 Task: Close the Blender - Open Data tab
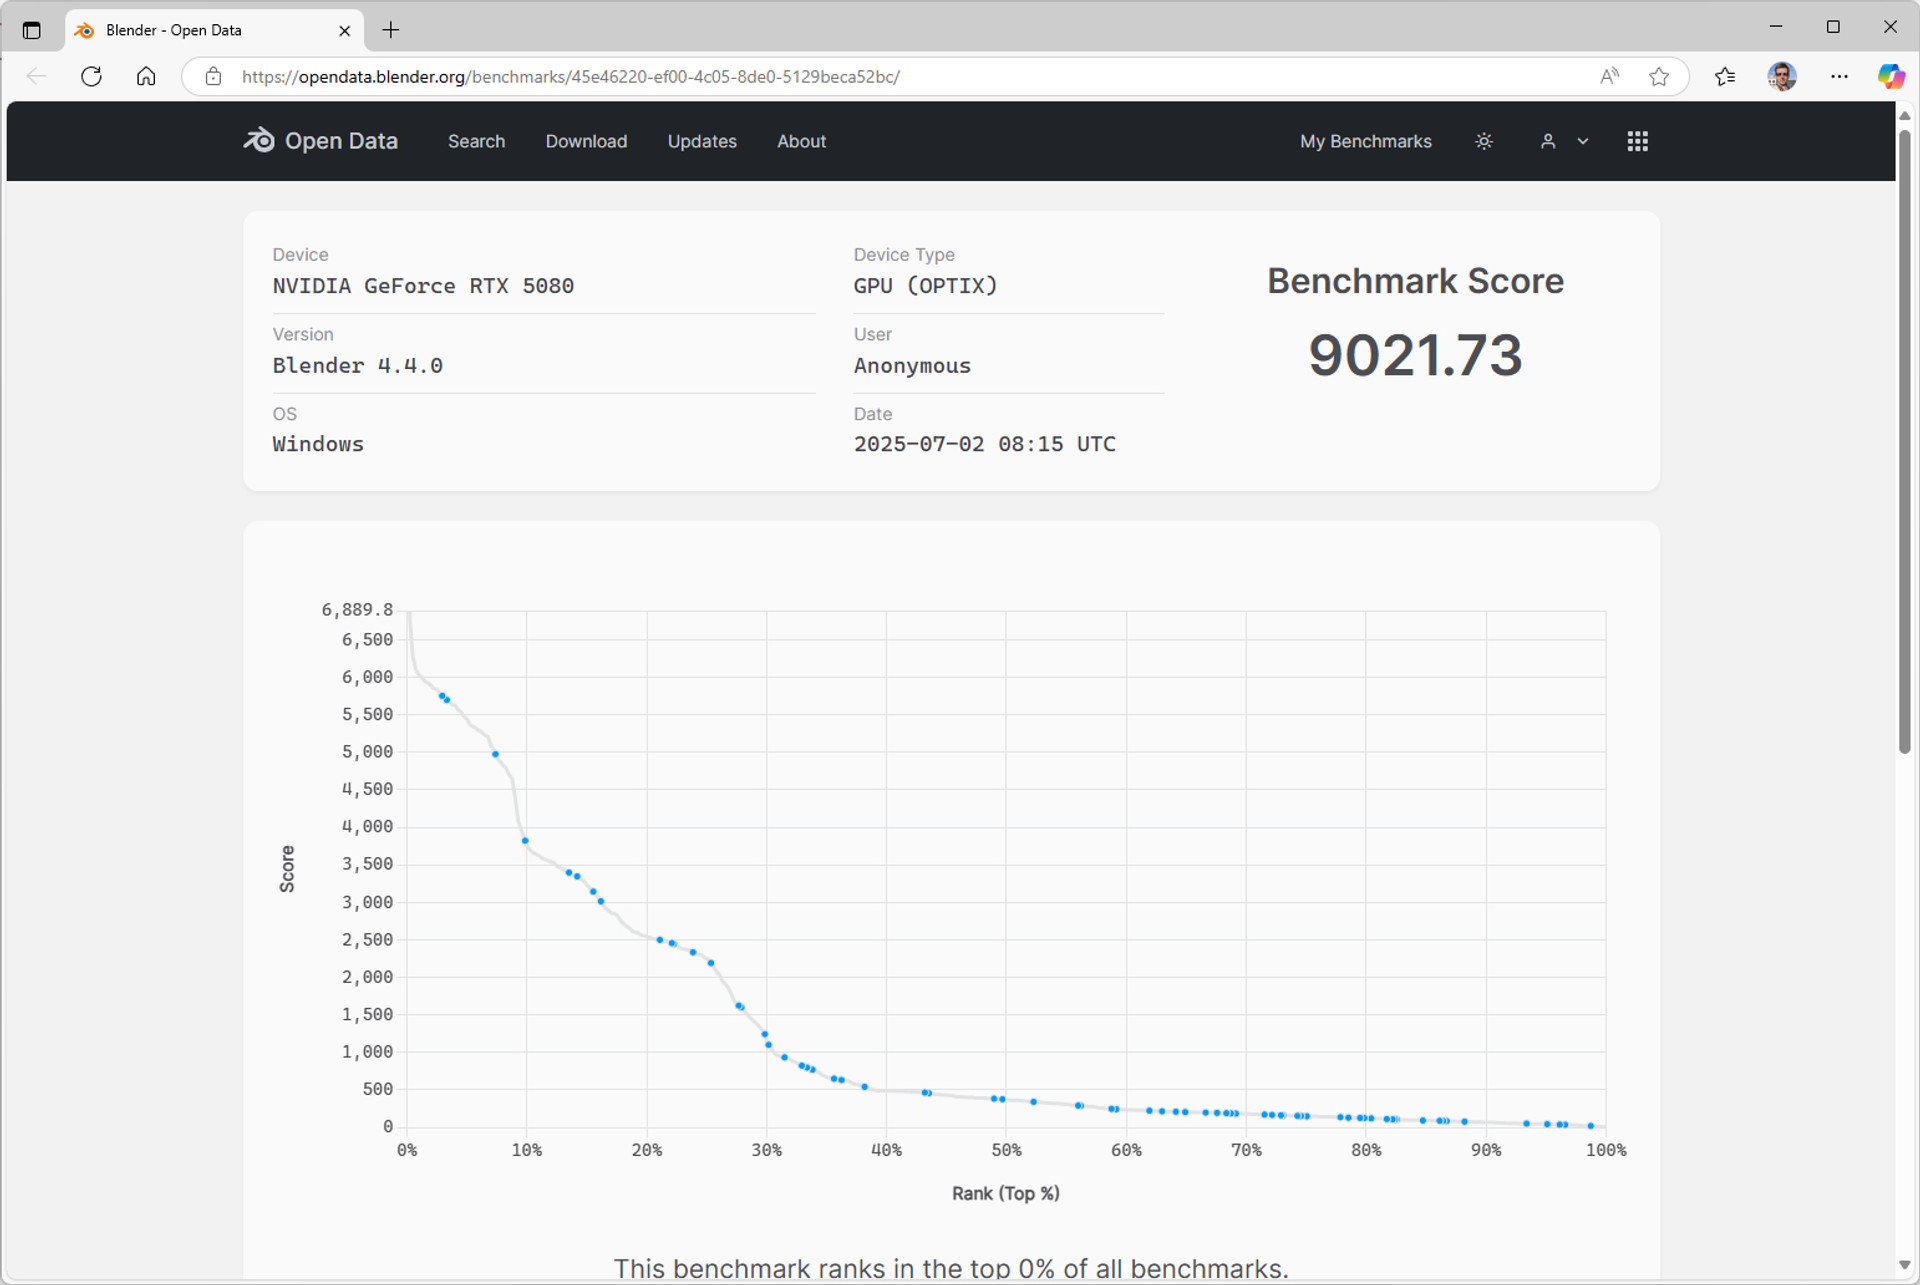[344, 30]
